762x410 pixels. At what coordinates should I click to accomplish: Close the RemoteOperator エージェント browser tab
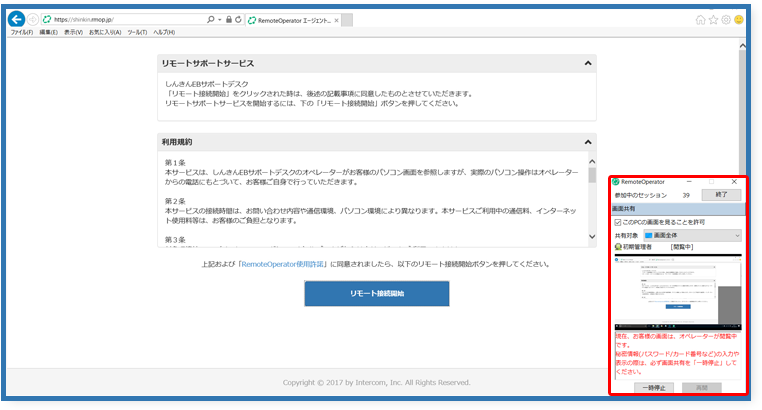click(x=336, y=20)
